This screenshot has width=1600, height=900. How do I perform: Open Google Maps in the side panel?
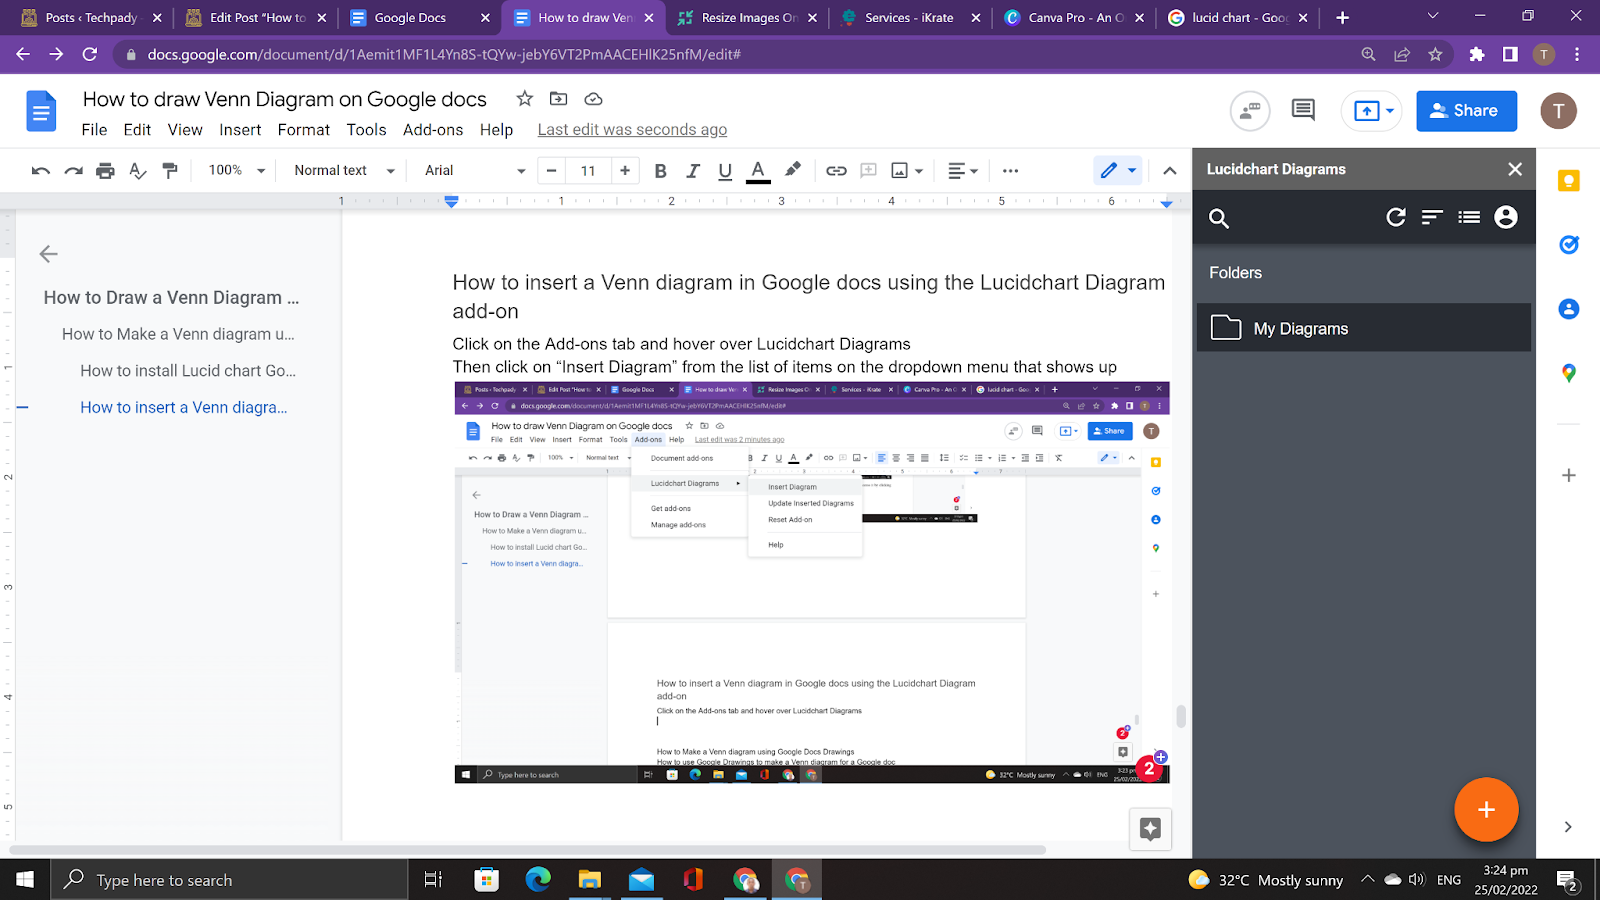(1568, 373)
